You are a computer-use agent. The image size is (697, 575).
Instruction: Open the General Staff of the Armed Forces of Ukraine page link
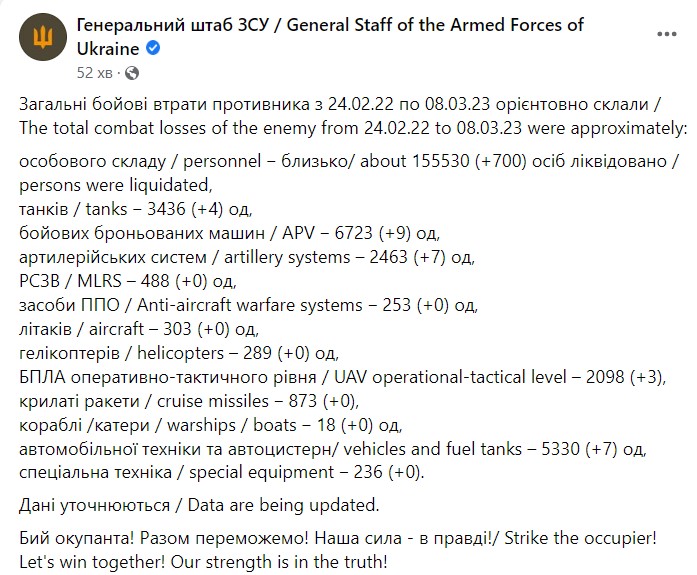pyautogui.click(x=330, y=25)
